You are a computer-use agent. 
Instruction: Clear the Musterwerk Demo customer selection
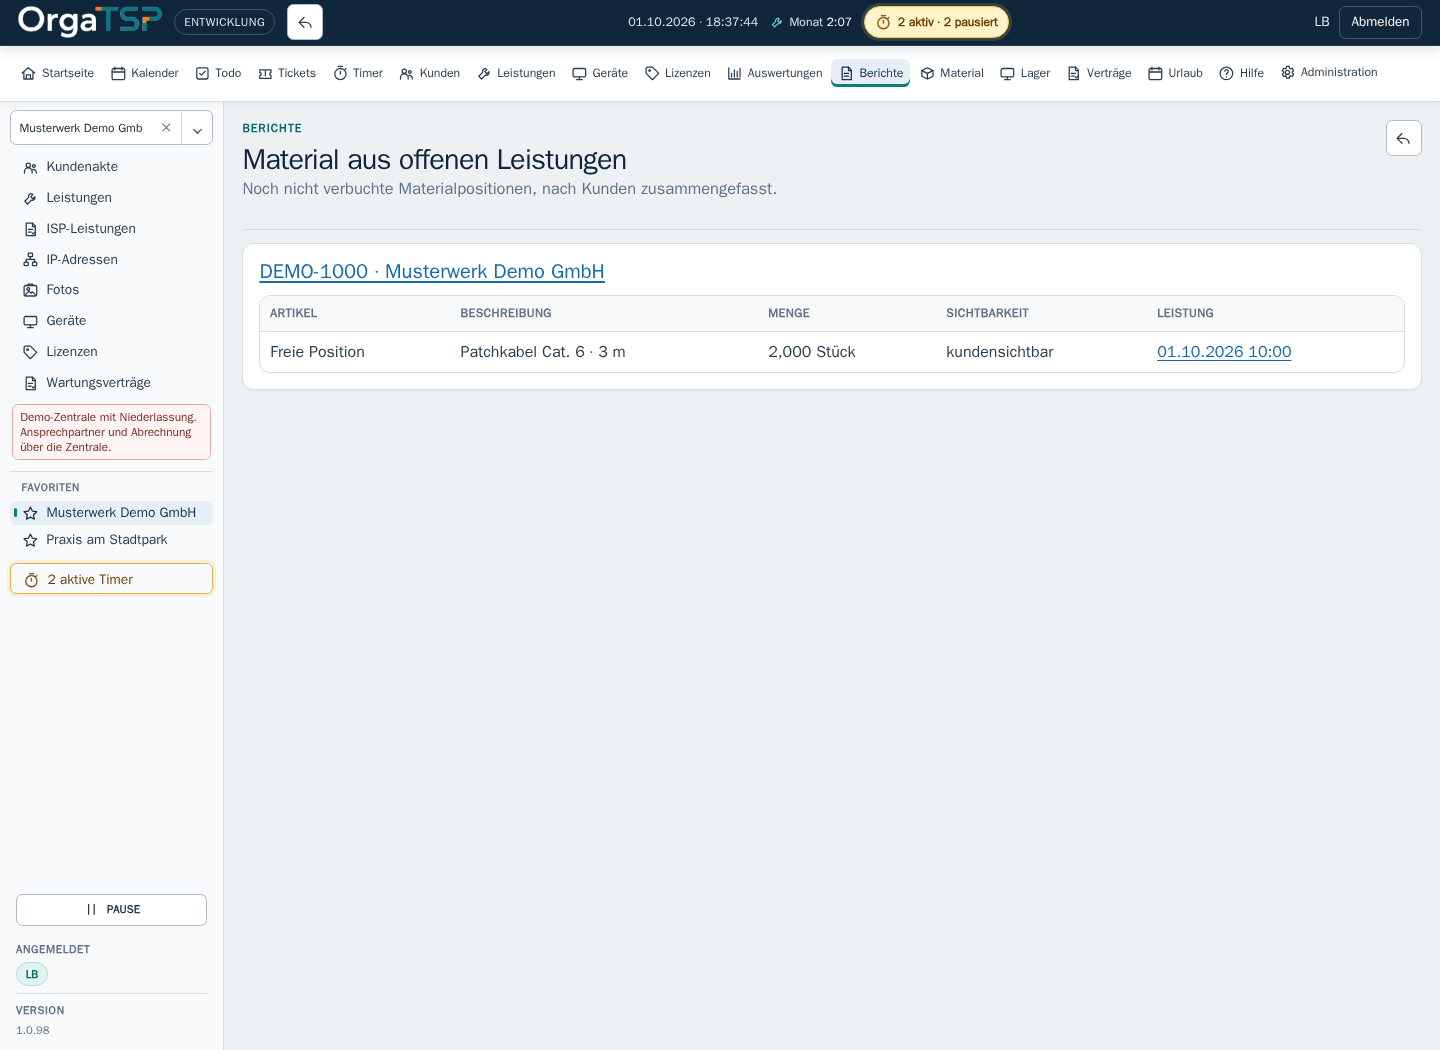pyautogui.click(x=166, y=128)
